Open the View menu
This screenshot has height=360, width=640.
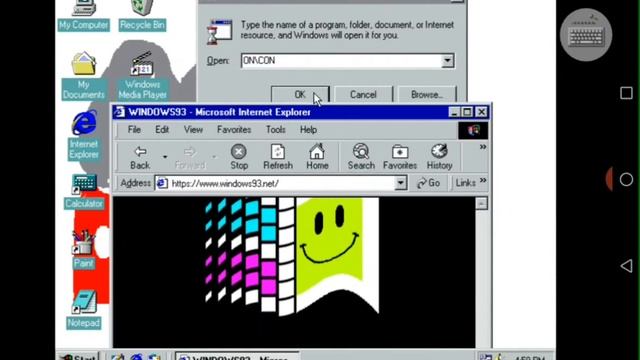[193, 130]
